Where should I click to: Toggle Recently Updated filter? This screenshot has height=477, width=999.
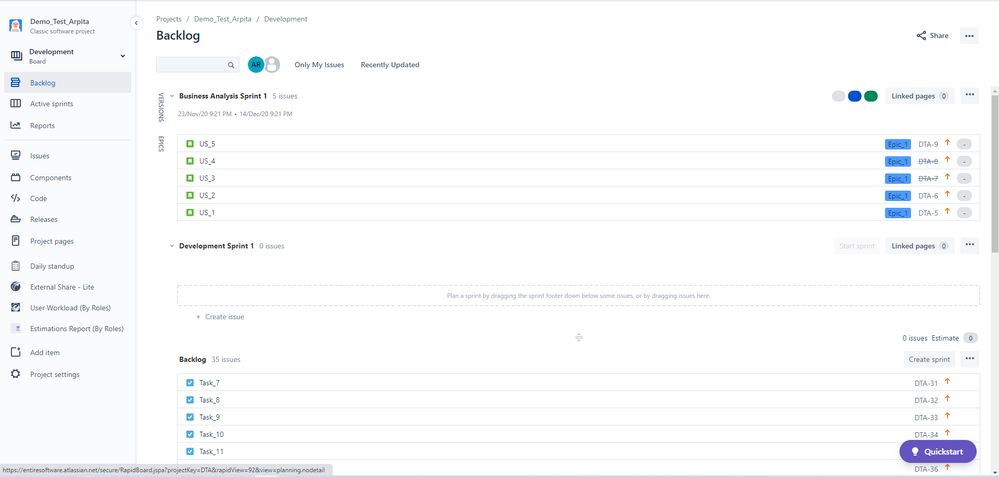(390, 65)
